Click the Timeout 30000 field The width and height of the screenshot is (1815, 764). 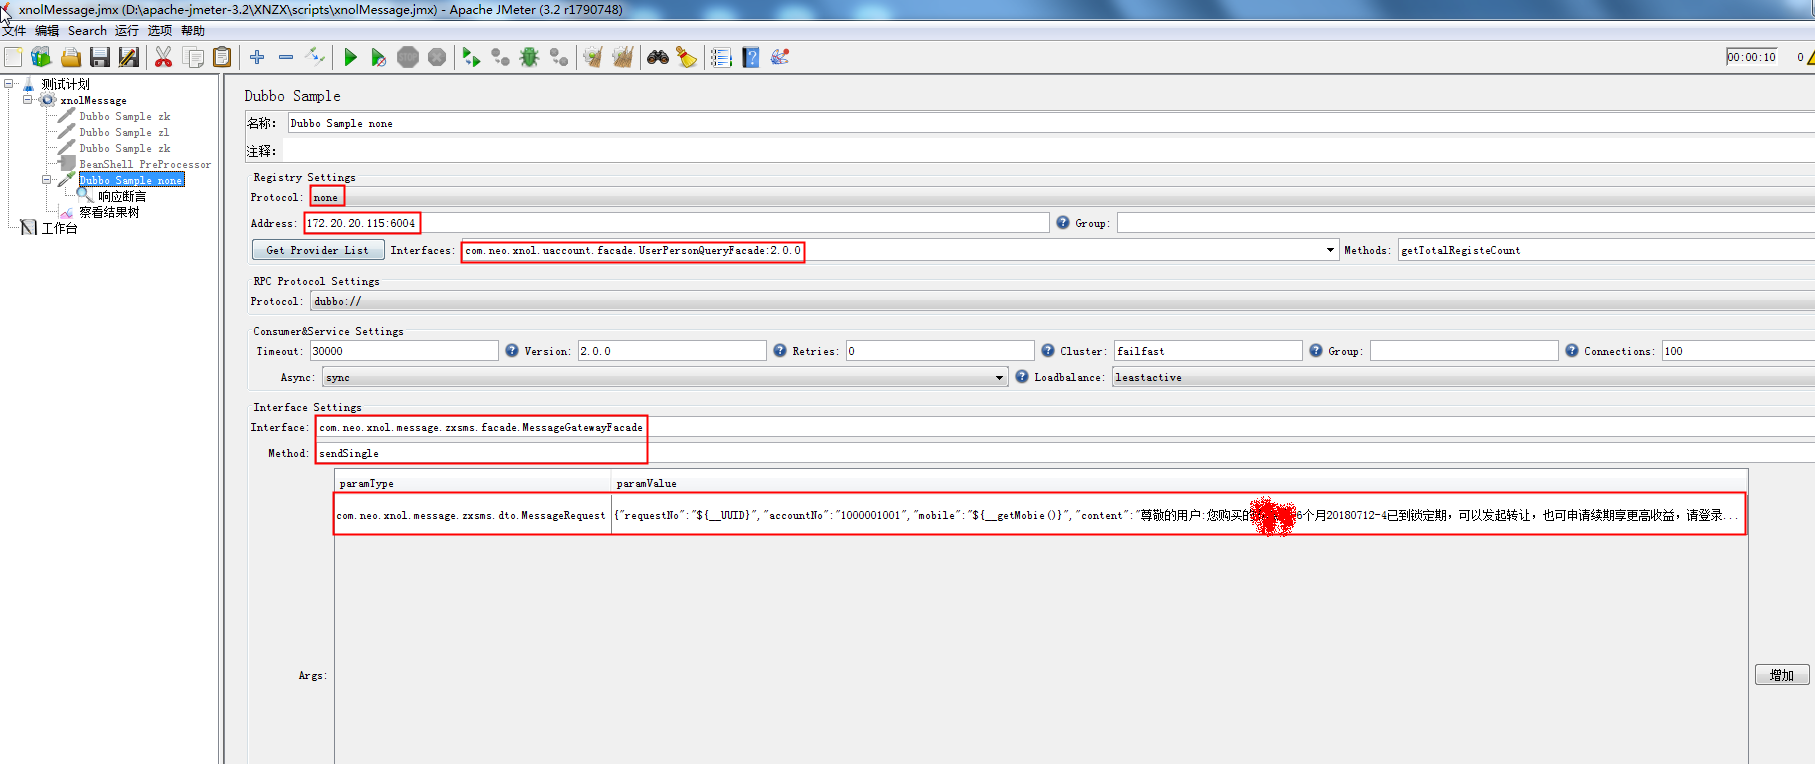pyautogui.click(x=404, y=351)
